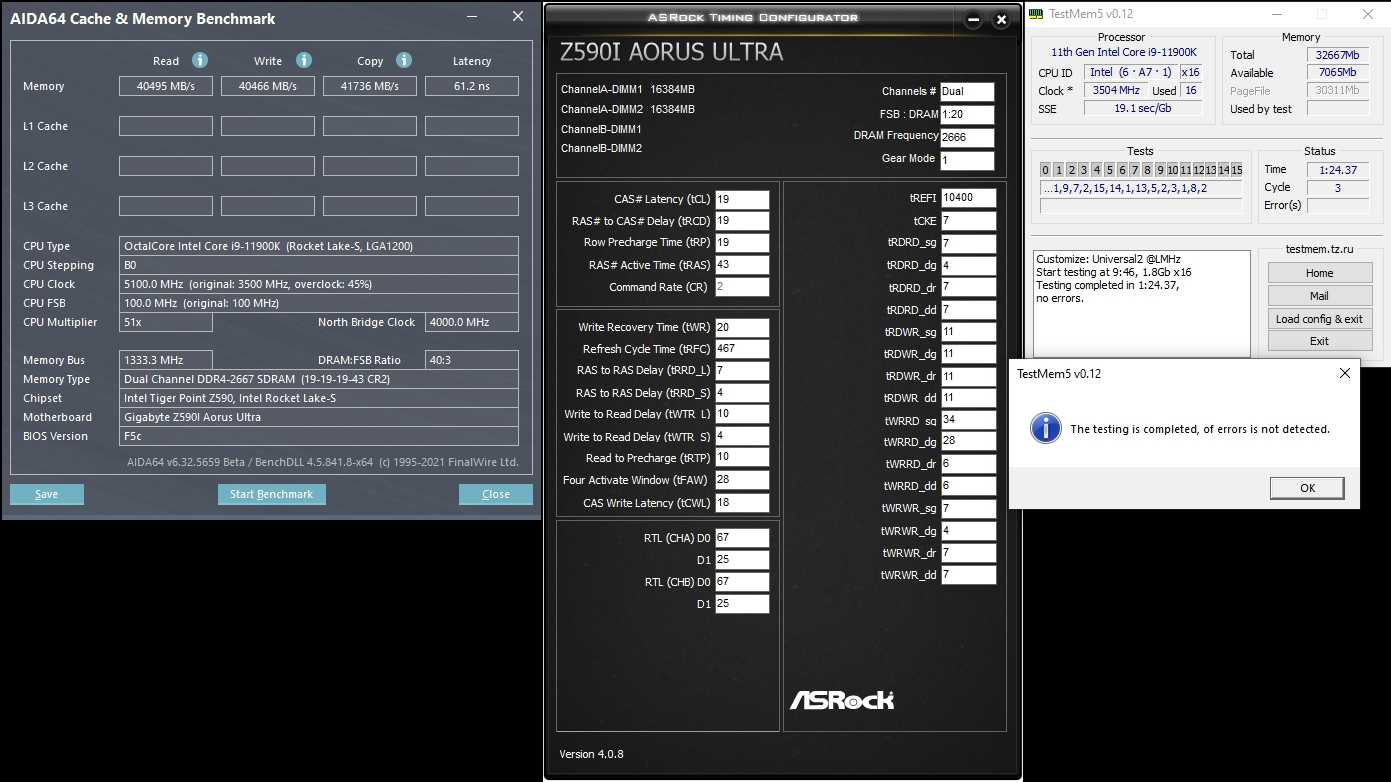Click the Mail button in TestMem5
The height and width of the screenshot is (782, 1391).
[x=1319, y=296]
